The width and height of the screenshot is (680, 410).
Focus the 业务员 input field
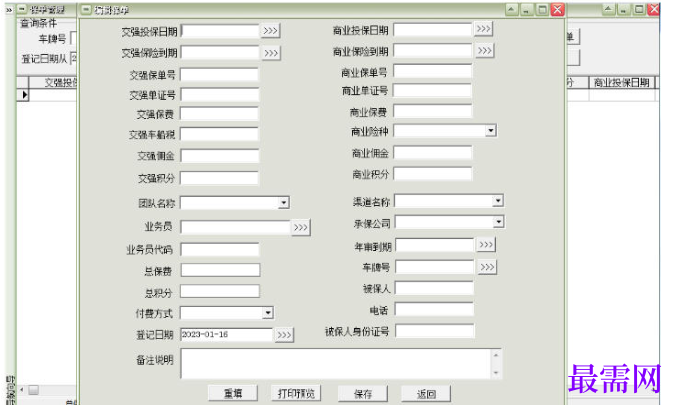[x=235, y=227]
